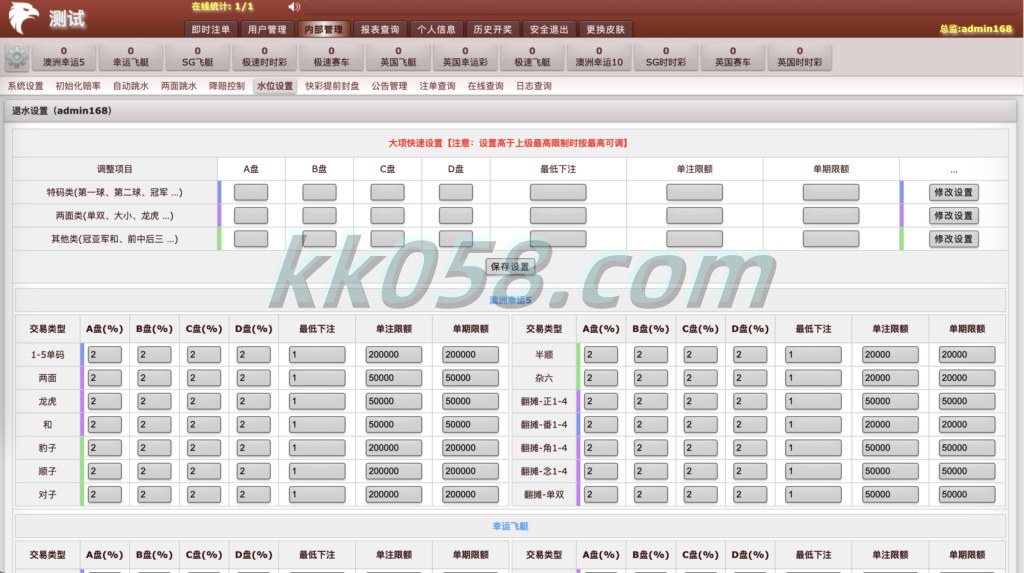Select the 极速飞艇 lottery button
The image size is (1024, 573).
[532, 57]
